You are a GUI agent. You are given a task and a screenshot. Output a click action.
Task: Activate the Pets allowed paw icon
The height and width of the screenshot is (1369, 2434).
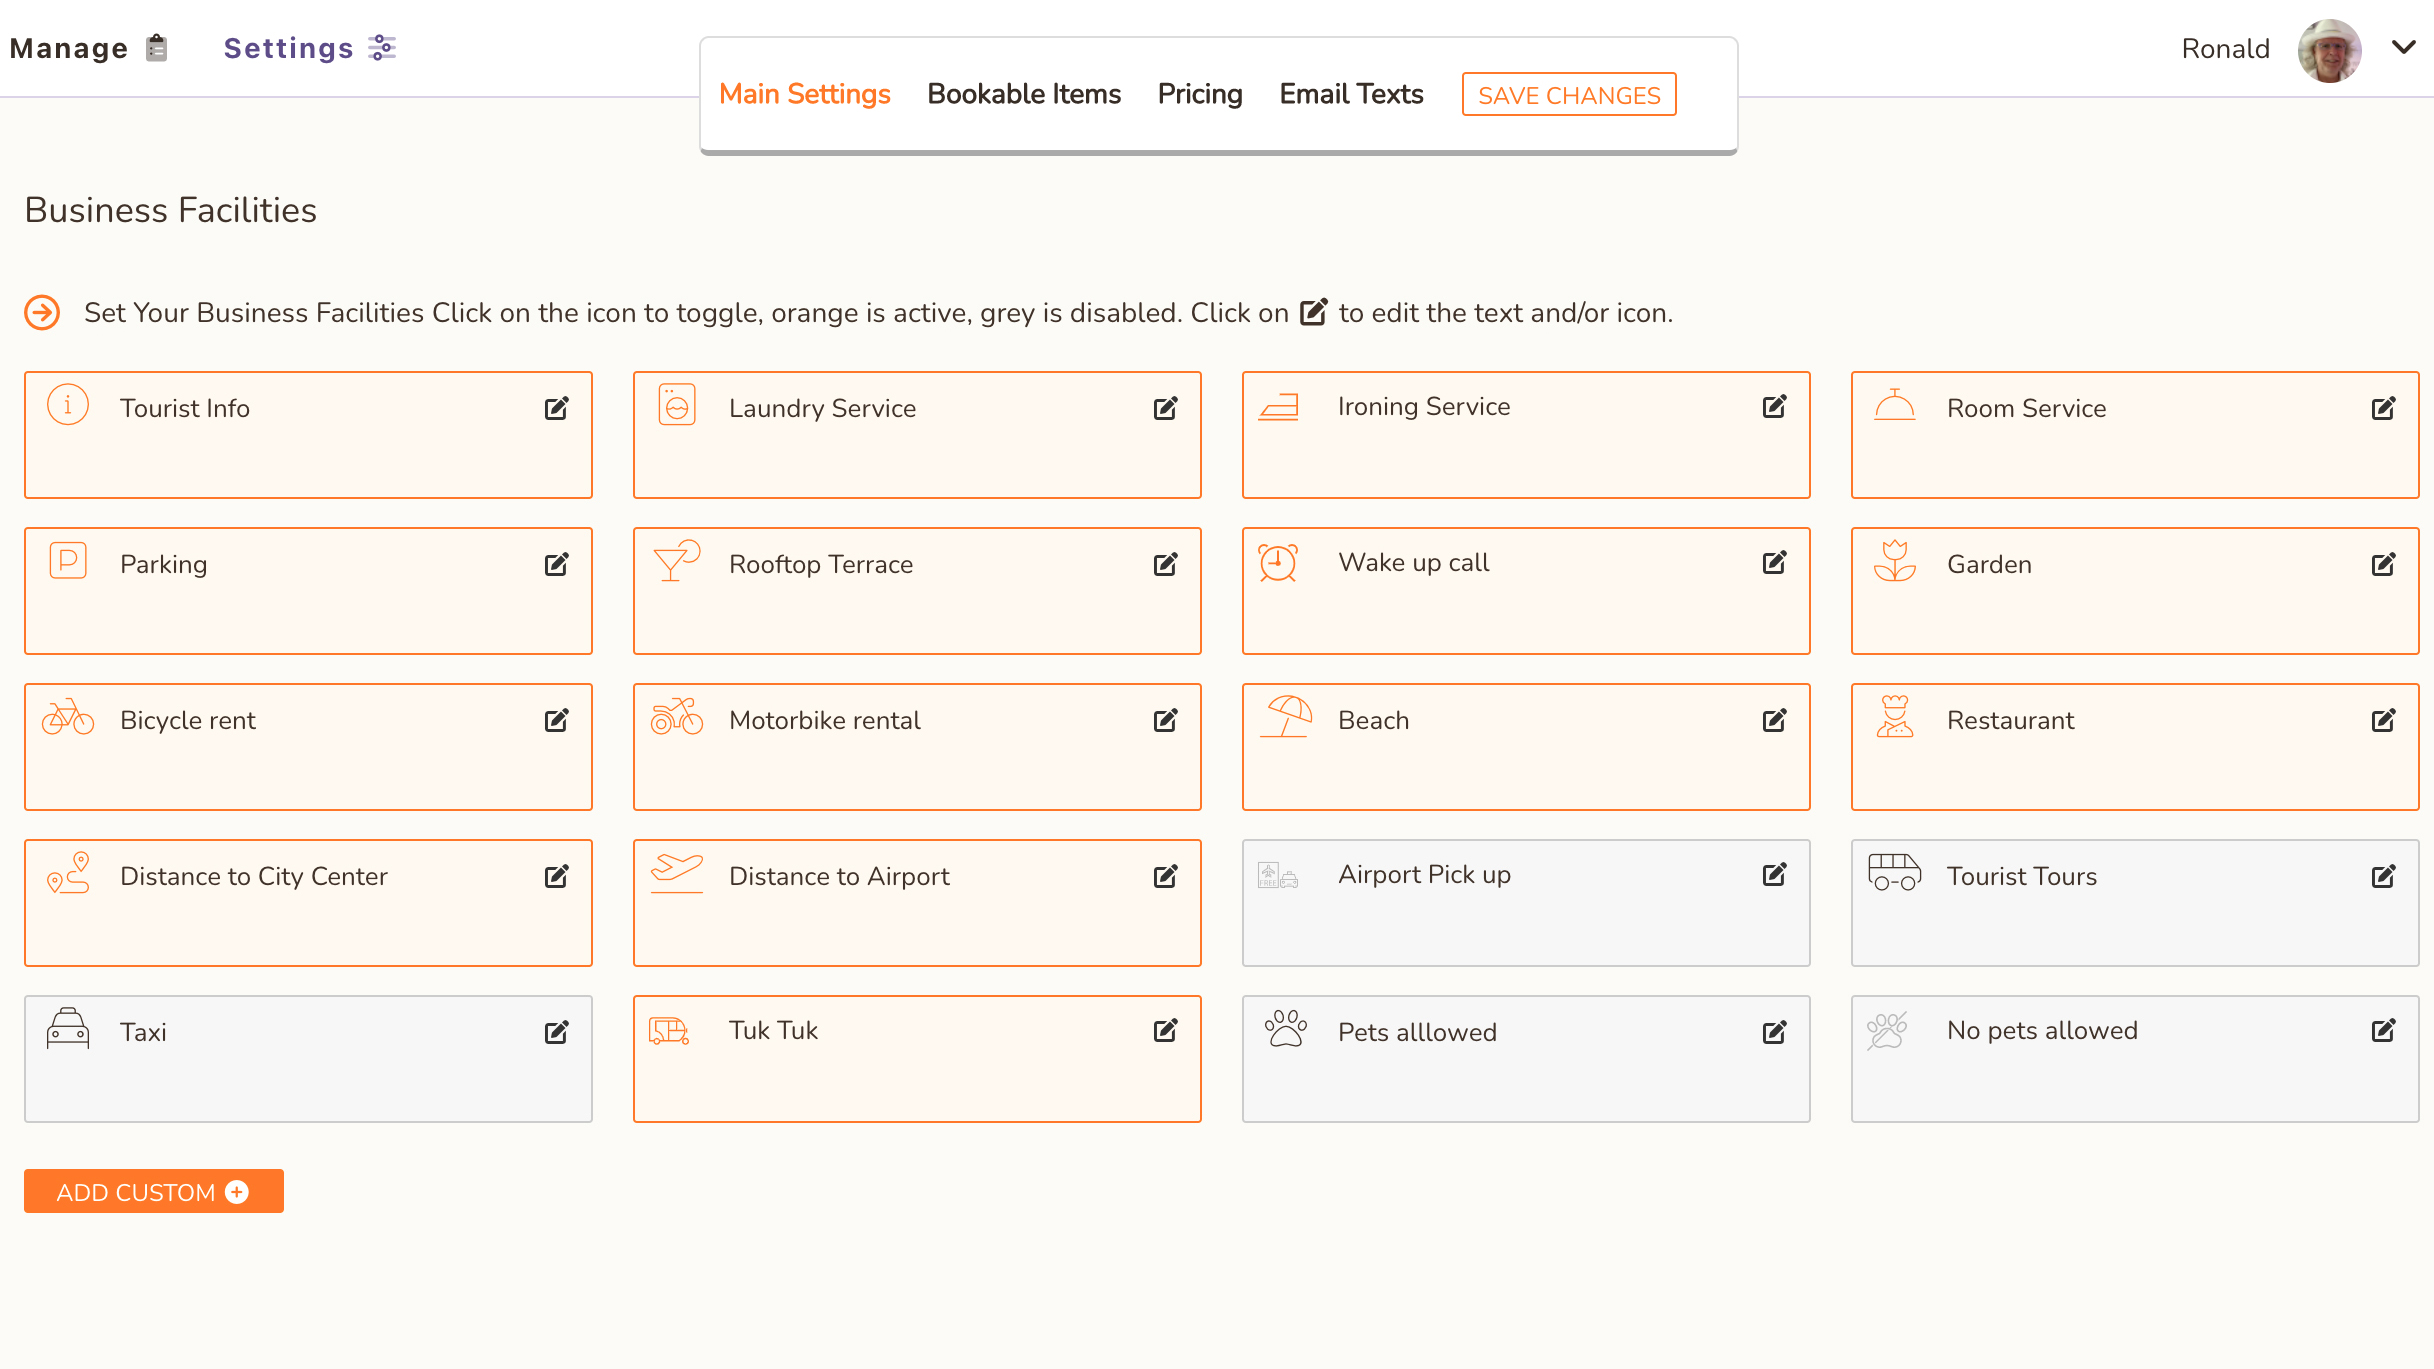1286,1028
